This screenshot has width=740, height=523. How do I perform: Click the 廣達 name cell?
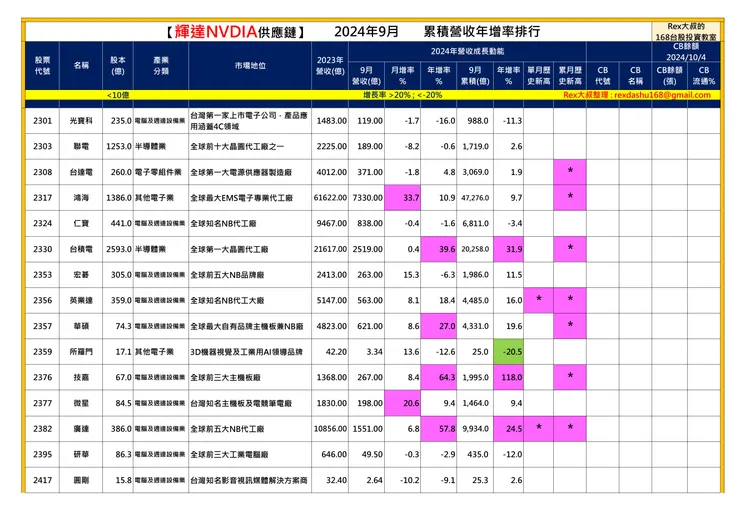tap(81, 429)
